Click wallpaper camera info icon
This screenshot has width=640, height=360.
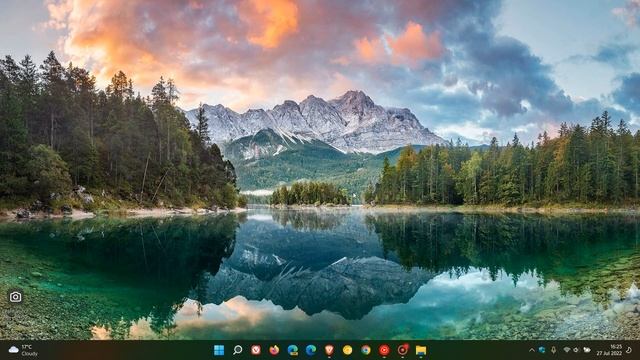[16, 297]
